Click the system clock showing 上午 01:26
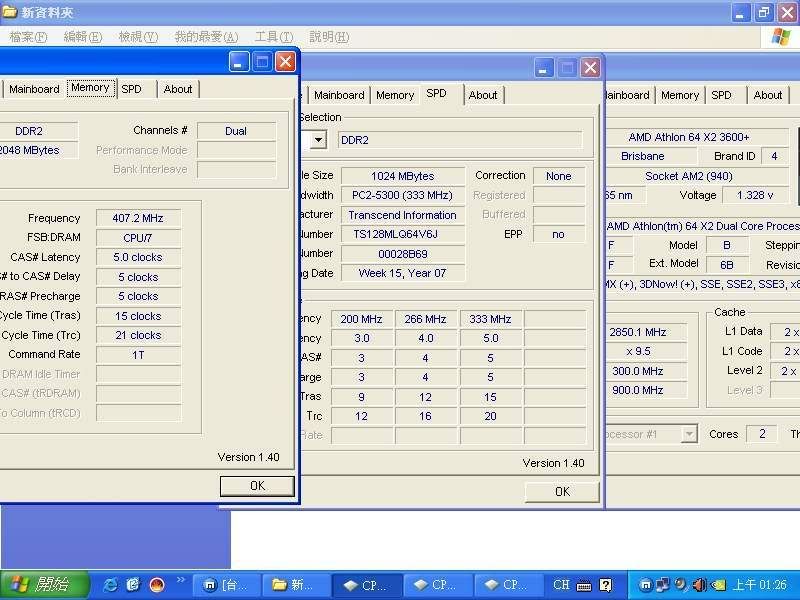Image resolution: width=800 pixels, height=600 pixels. pyautogui.click(x=760, y=585)
